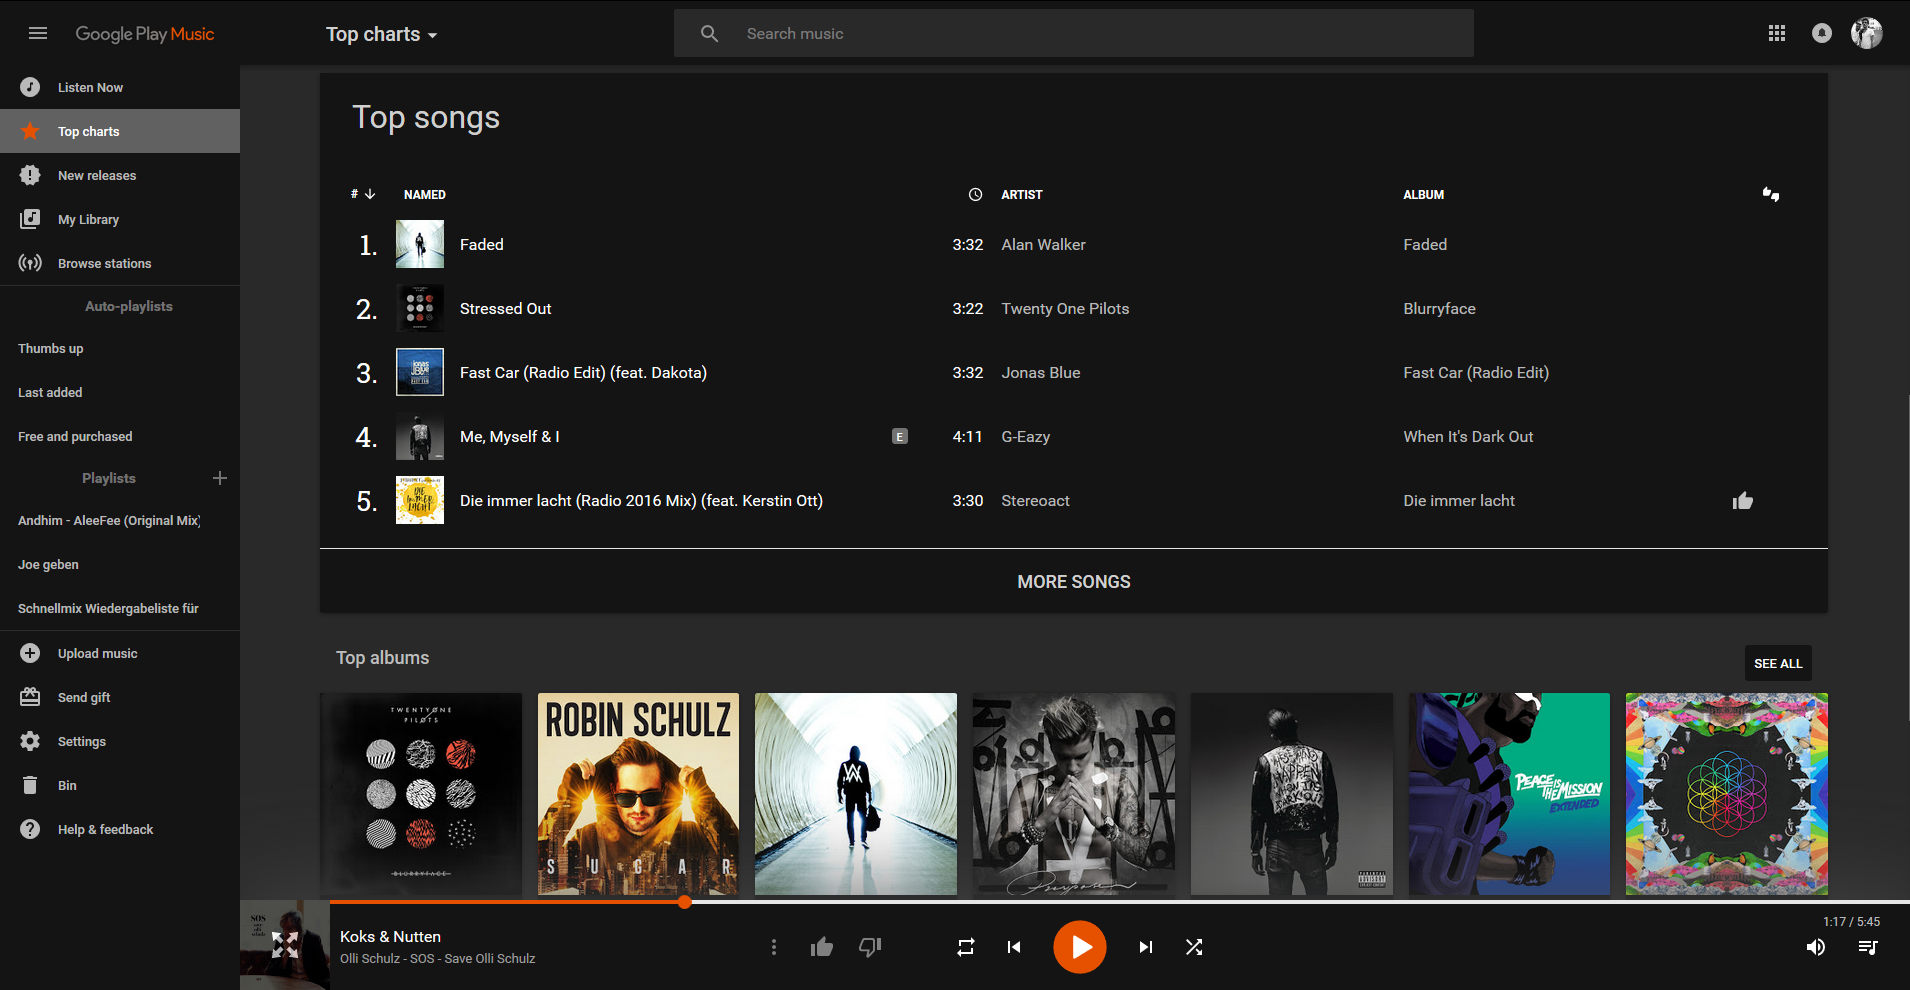Click MORE SONGS button
Image resolution: width=1910 pixels, height=990 pixels.
pyautogui.click(x=1074, y=581)
